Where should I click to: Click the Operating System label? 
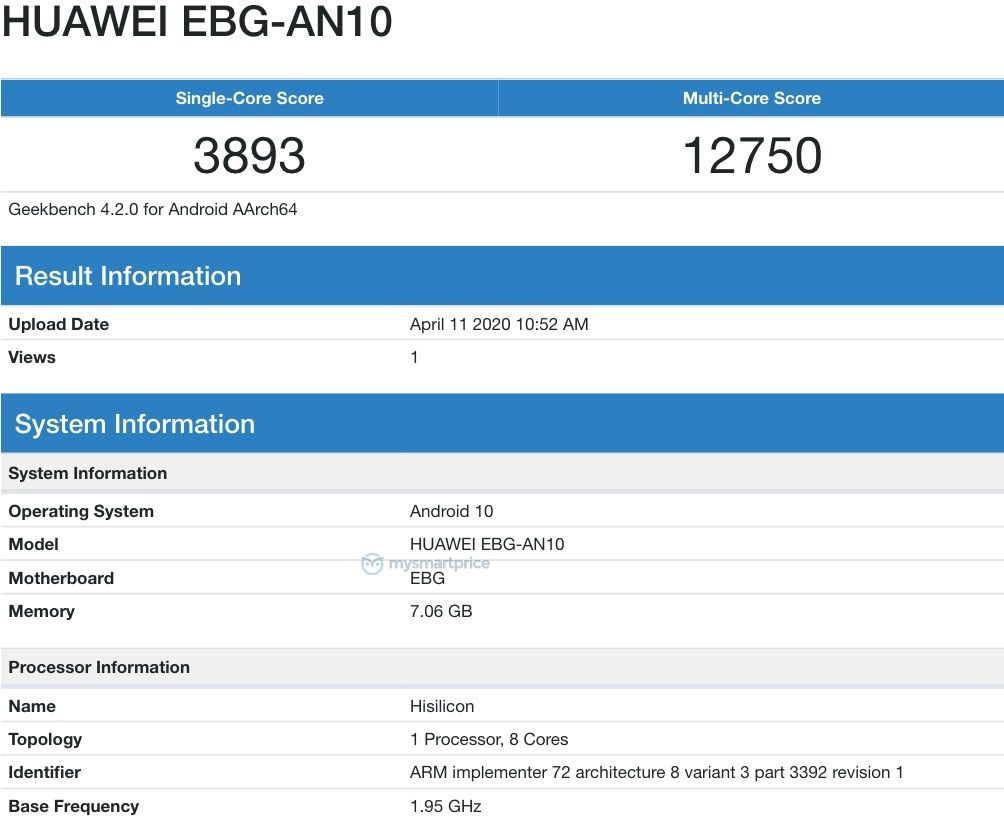81,511
